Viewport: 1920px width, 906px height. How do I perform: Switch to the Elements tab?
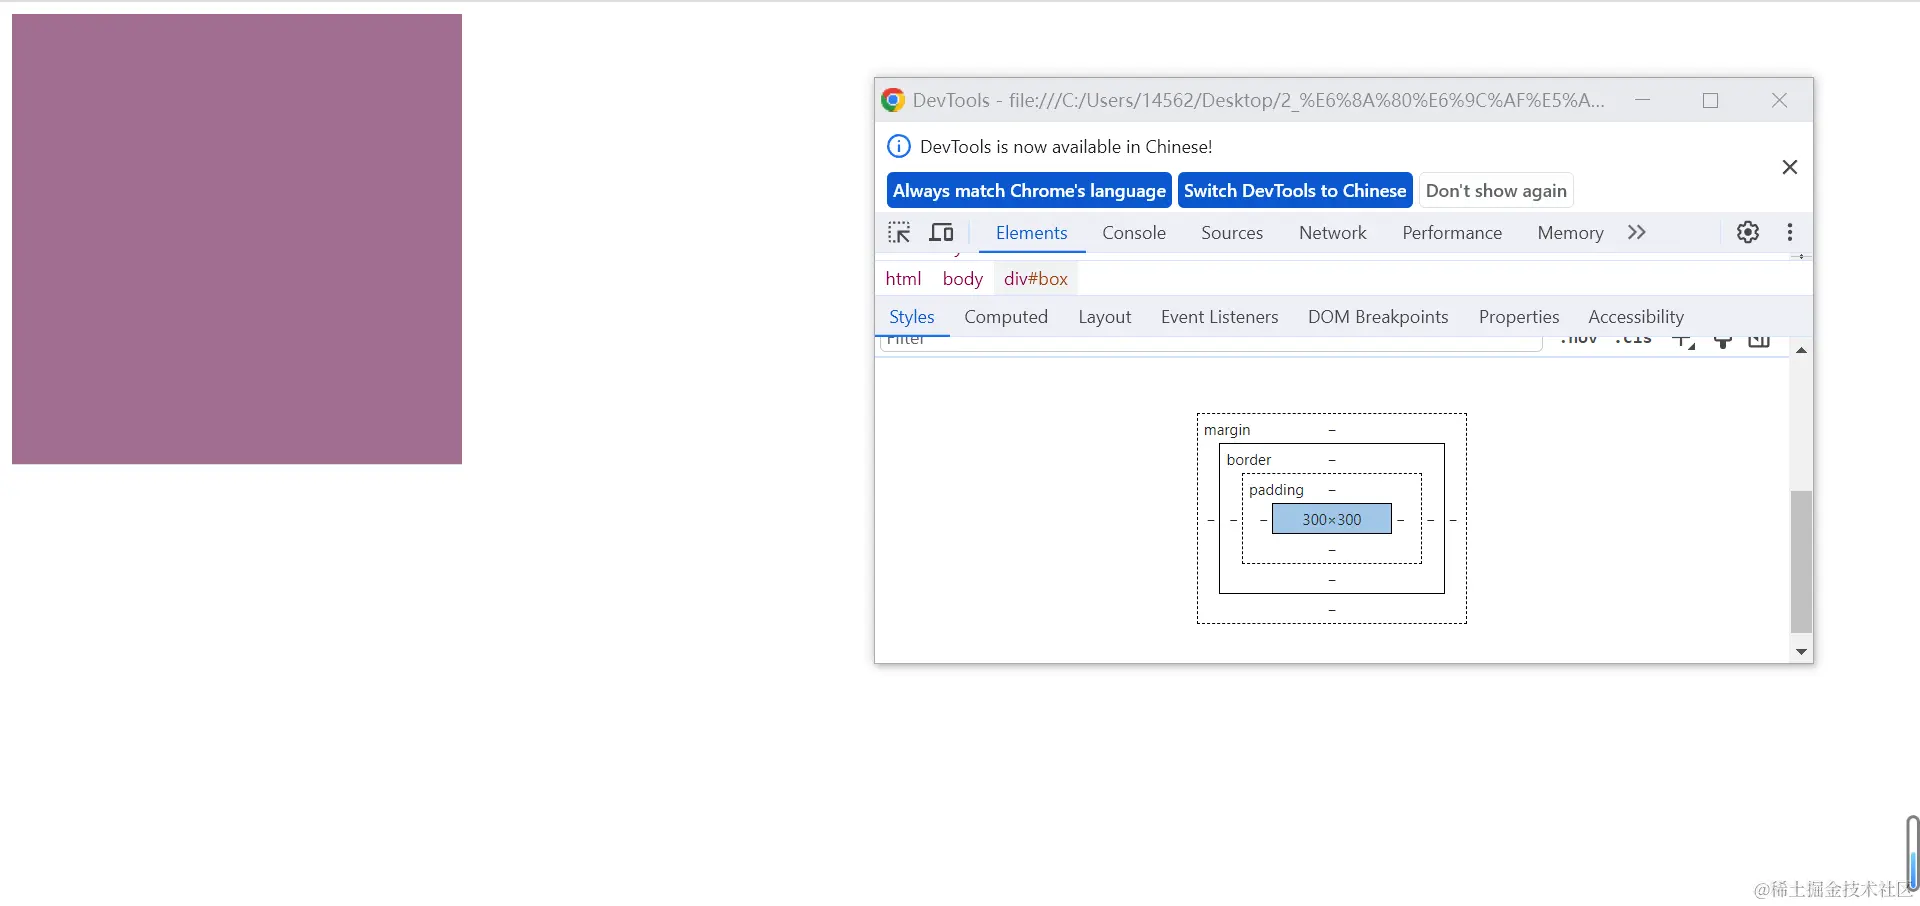[1031, 233]
